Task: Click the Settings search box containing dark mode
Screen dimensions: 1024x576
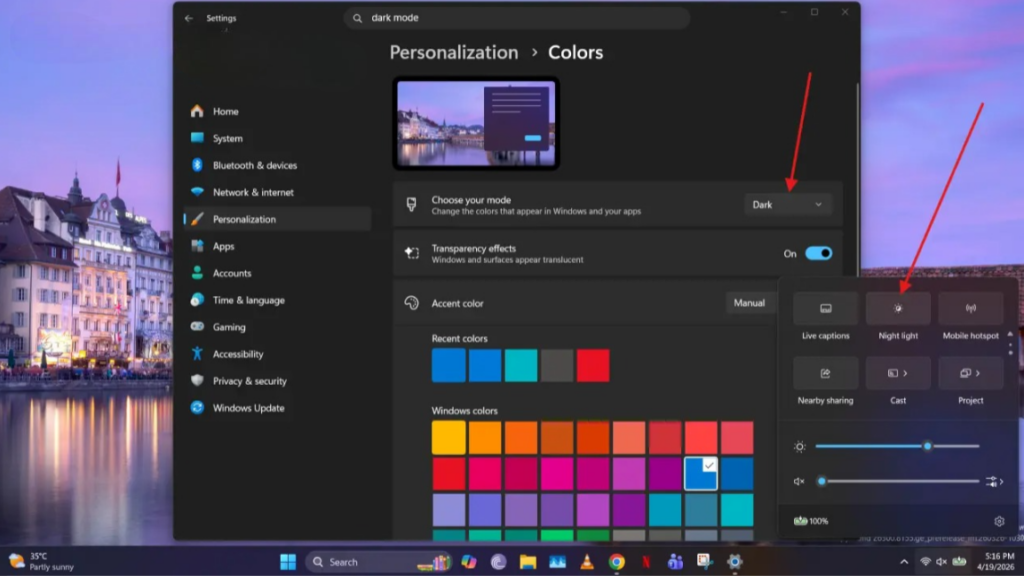Action: pyautogui.click(x=517, y=18)
